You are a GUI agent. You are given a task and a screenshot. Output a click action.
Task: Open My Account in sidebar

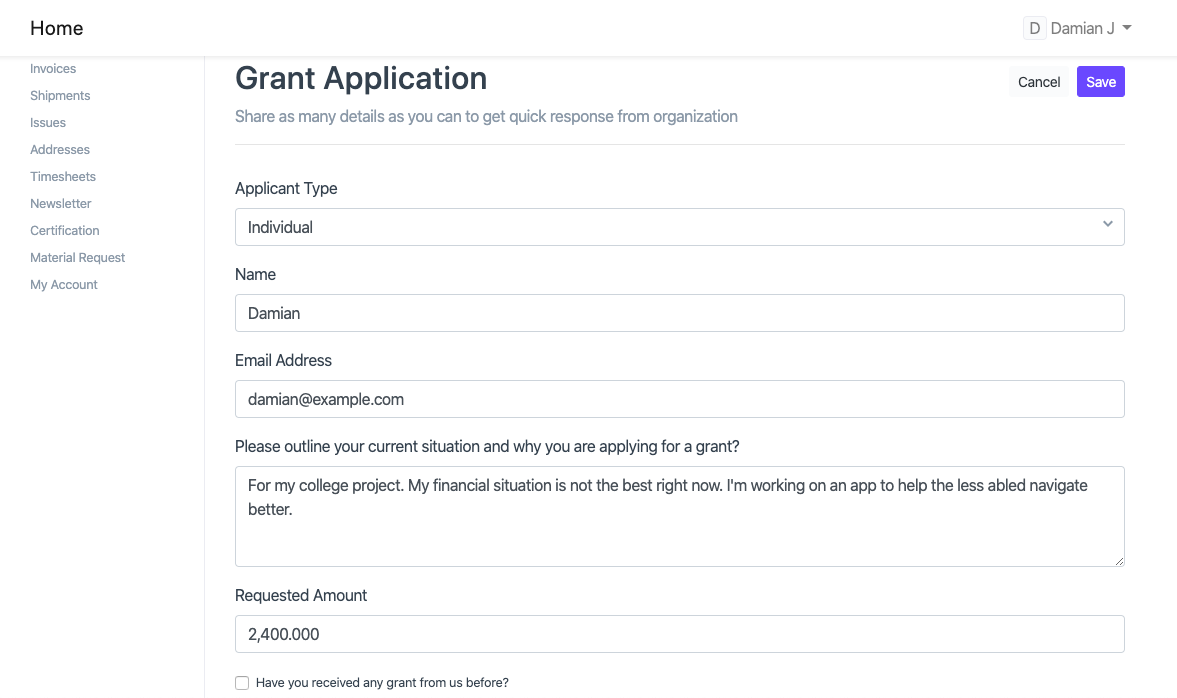coord(64,285)
